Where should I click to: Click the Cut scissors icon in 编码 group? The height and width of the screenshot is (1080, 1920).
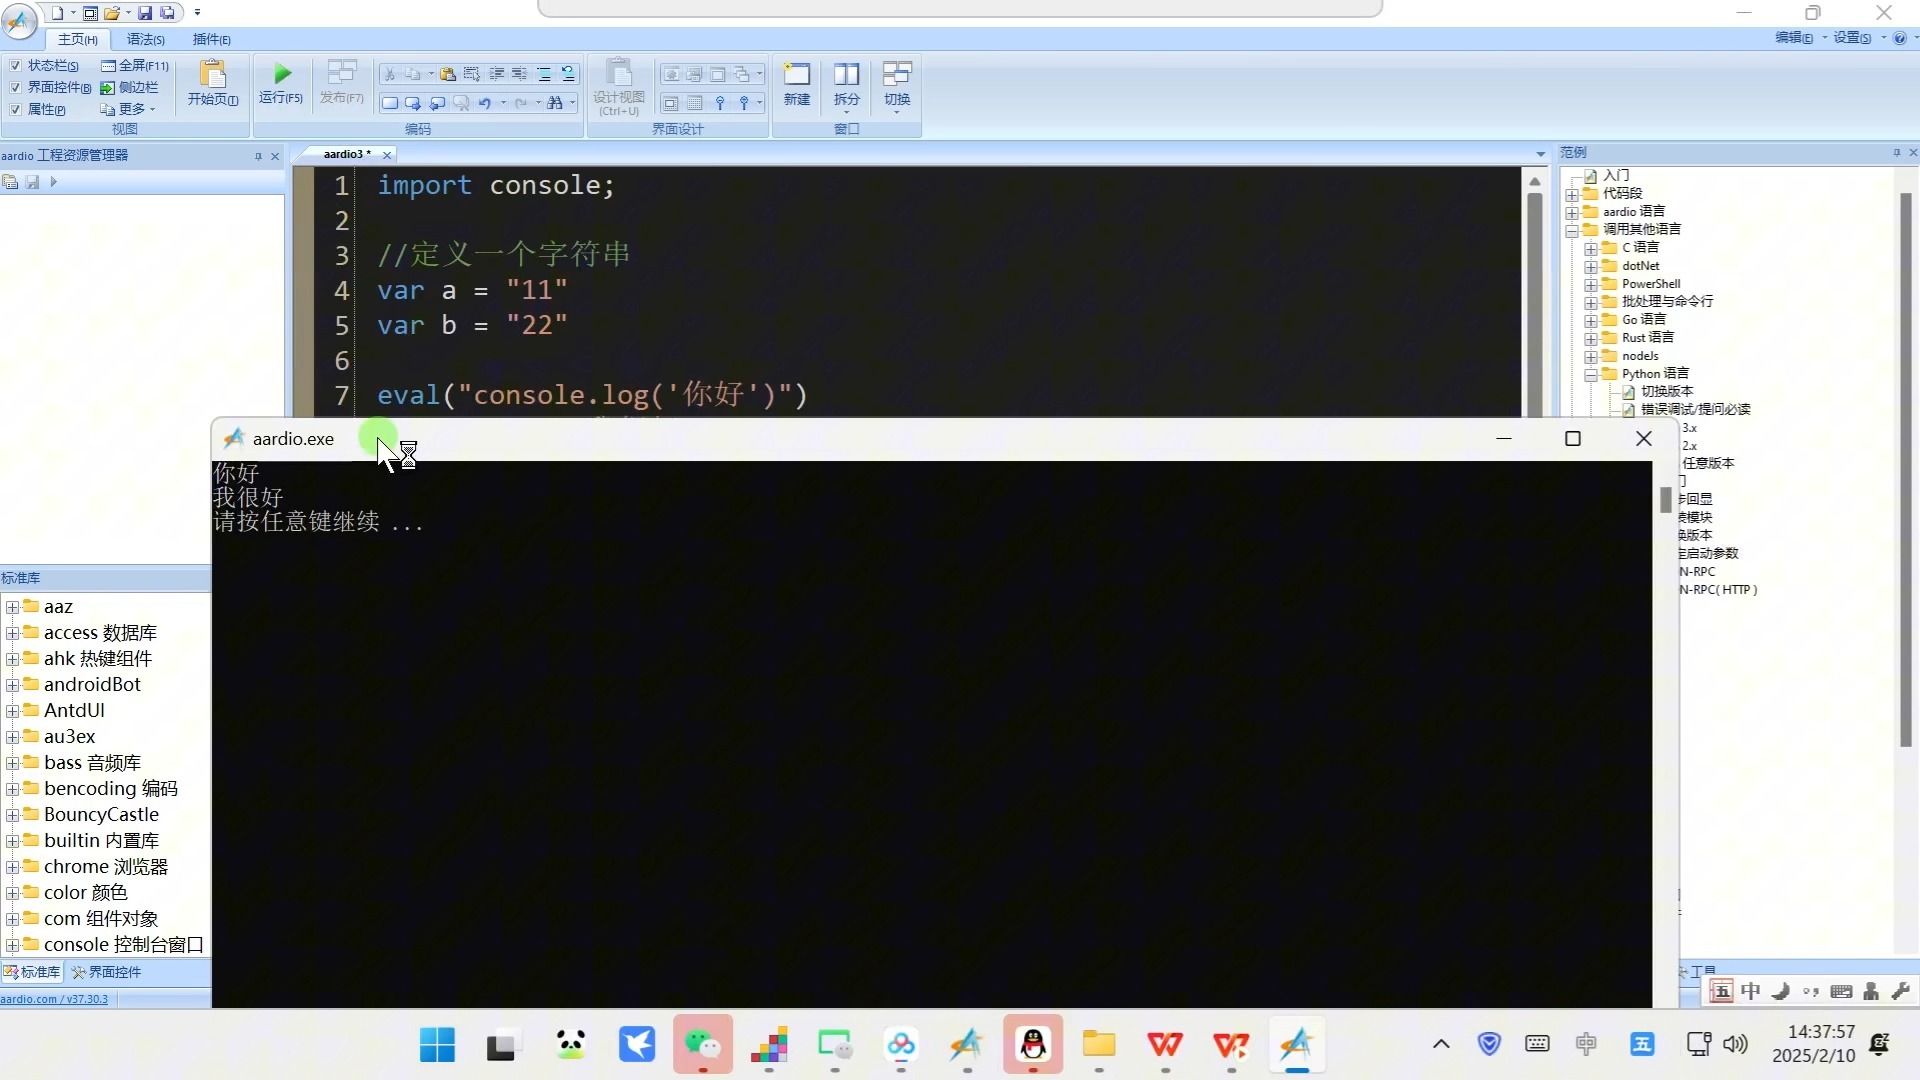pos(390,74)
